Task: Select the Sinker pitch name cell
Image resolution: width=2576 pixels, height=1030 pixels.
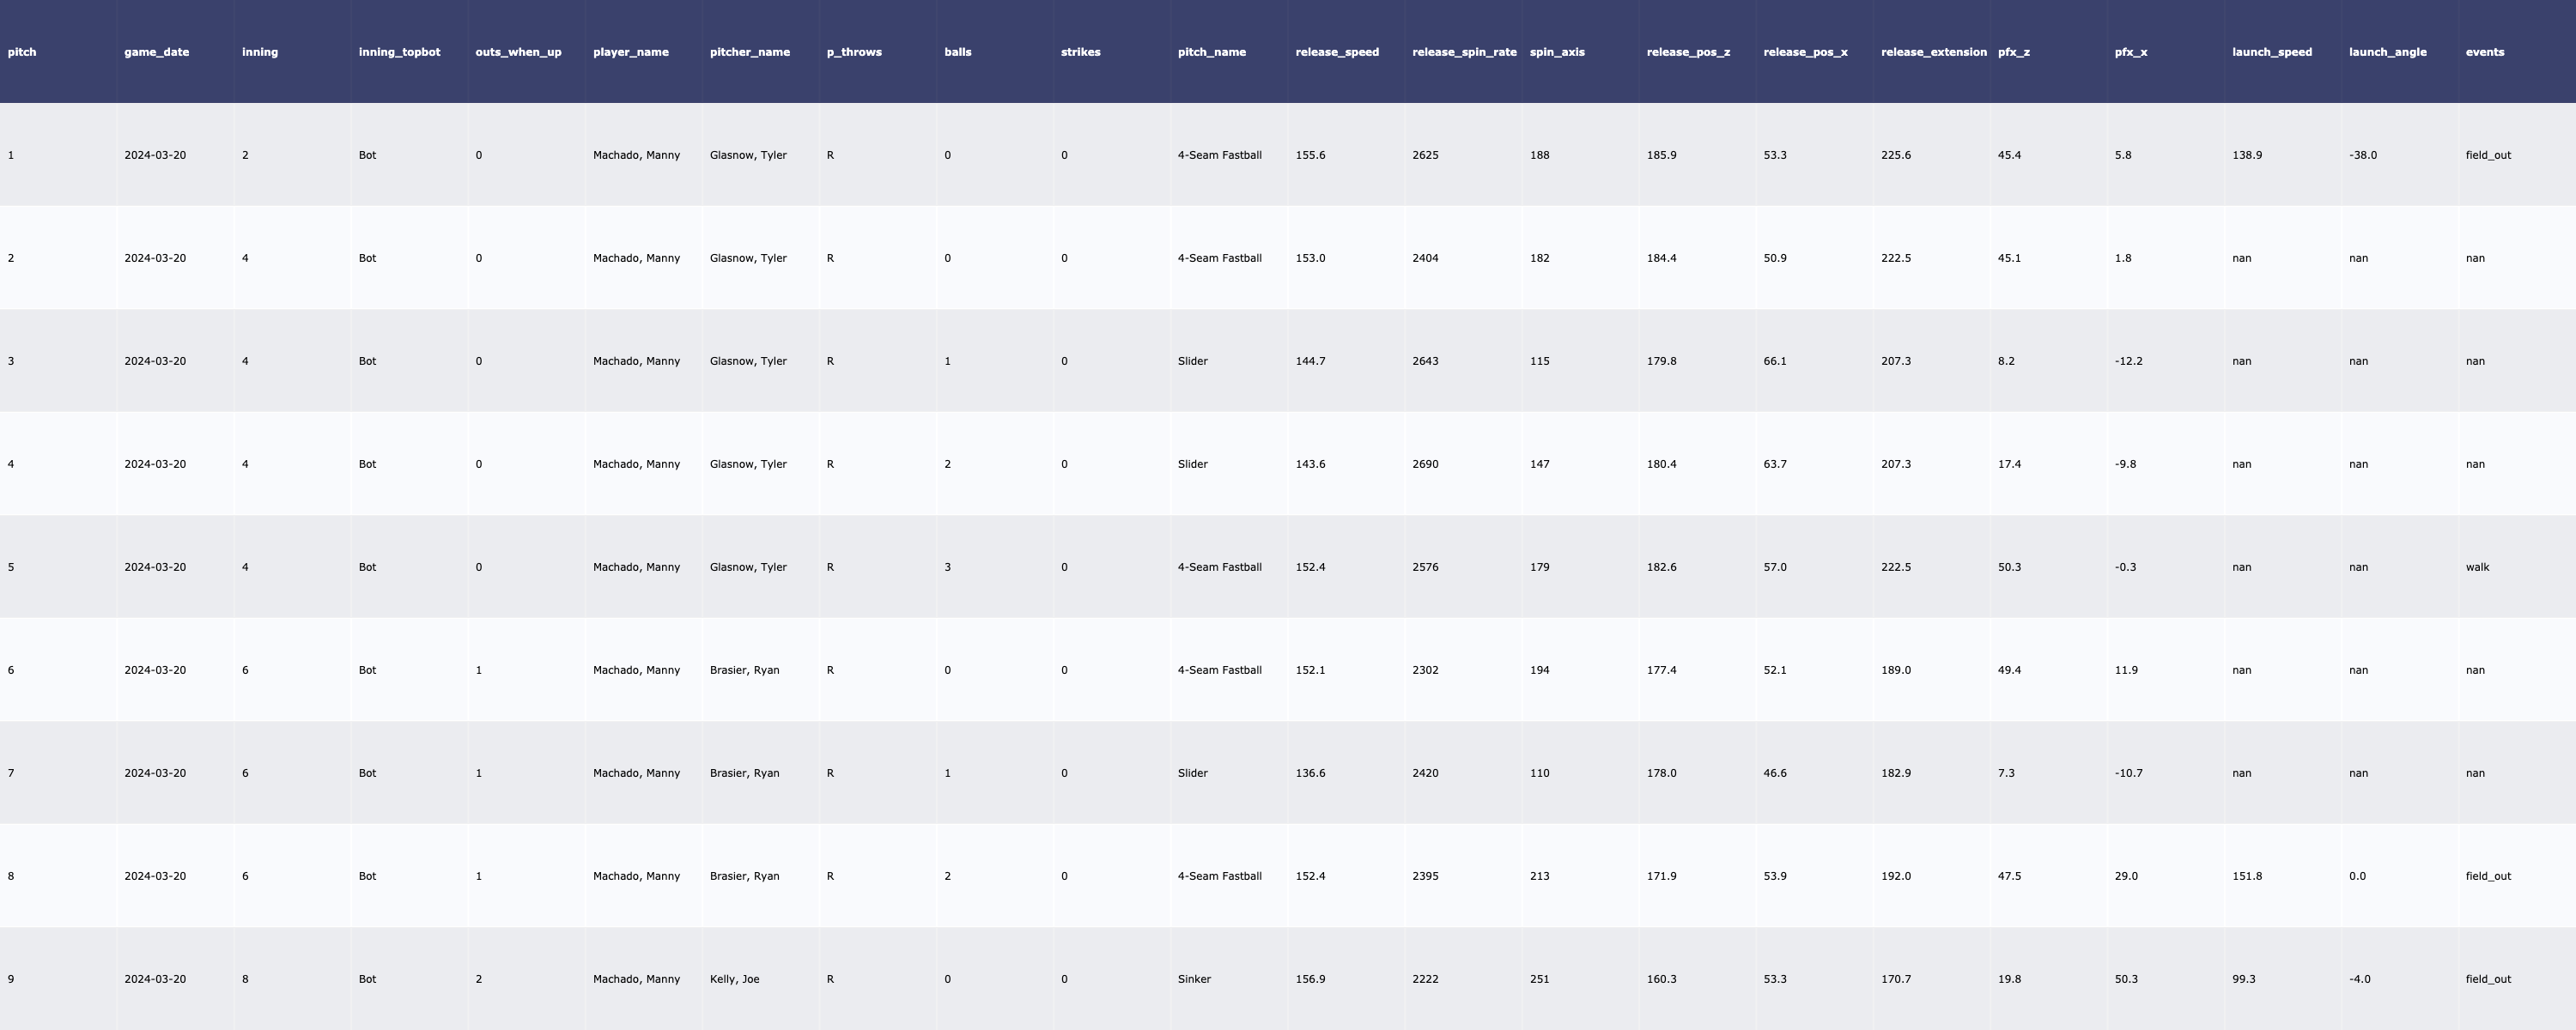Action: (1194, 979)
